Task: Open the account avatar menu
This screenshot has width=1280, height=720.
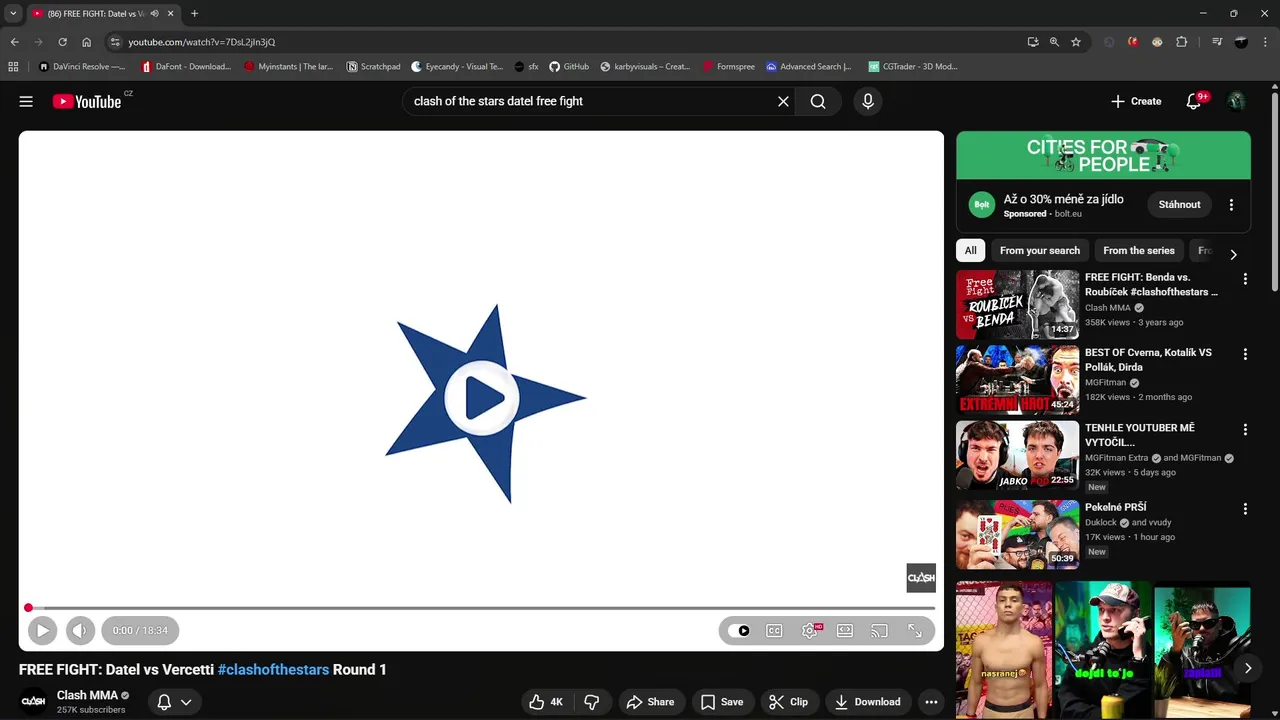Action: point(1237,101)
